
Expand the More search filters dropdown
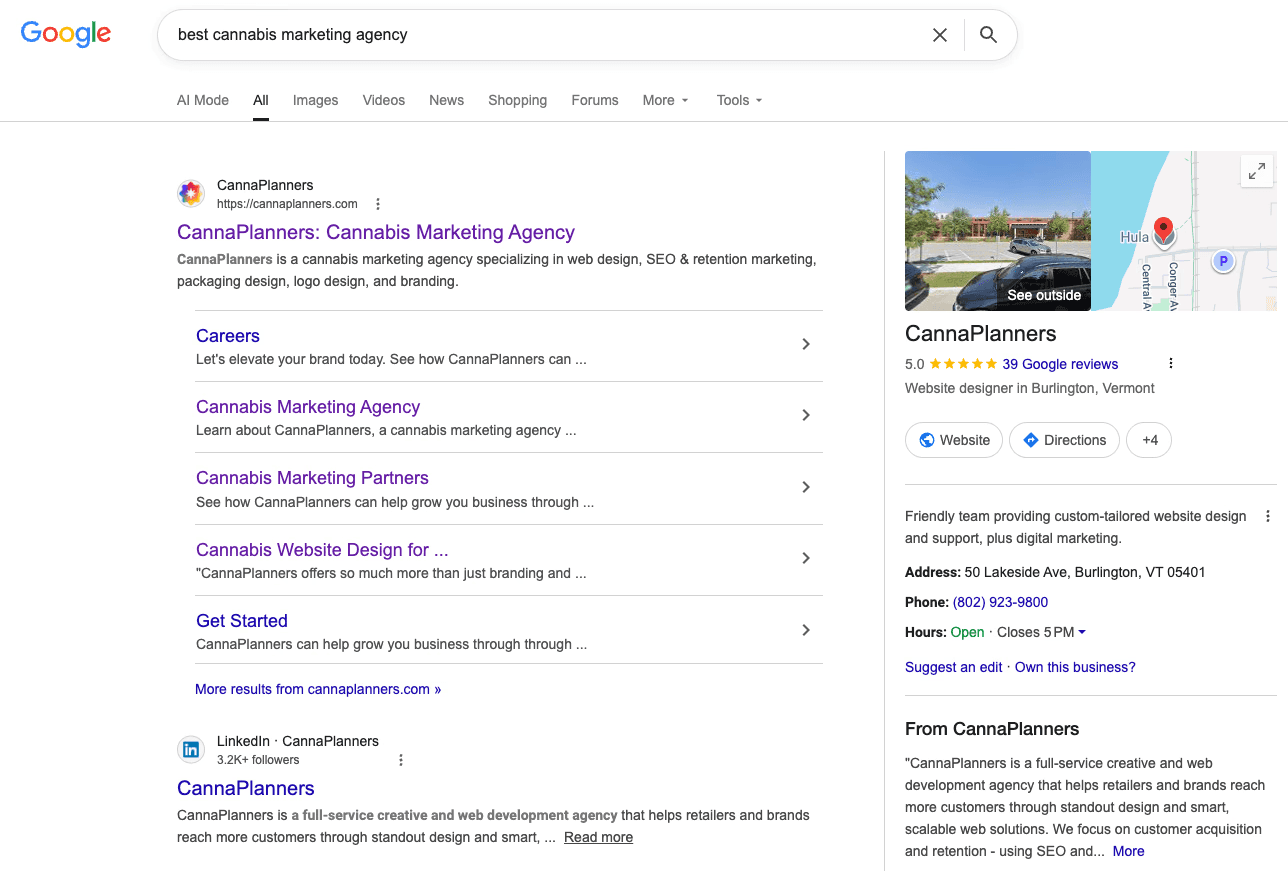(666, 100)
